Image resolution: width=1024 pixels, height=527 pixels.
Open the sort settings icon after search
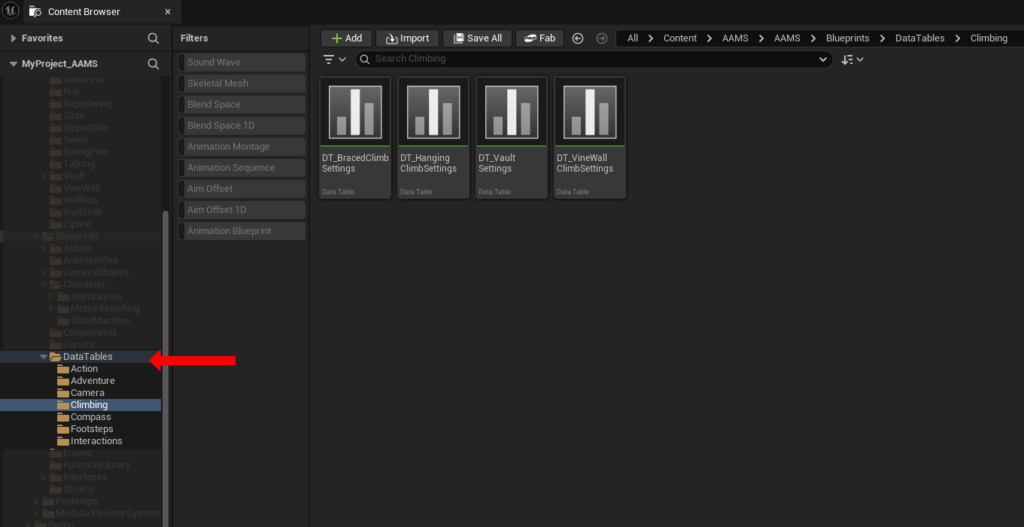[x=852, y=60]
